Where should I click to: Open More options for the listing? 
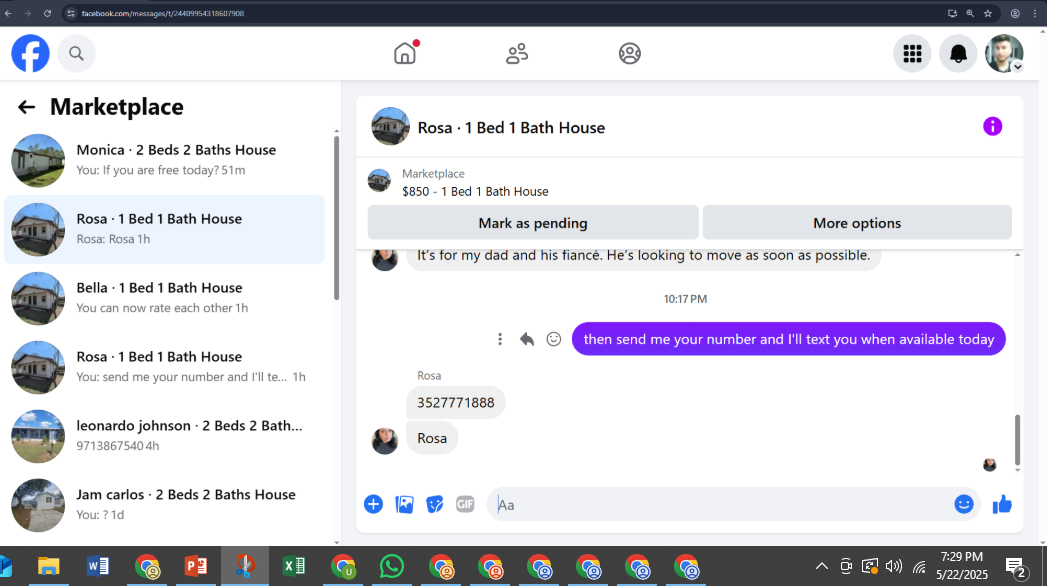857,223
